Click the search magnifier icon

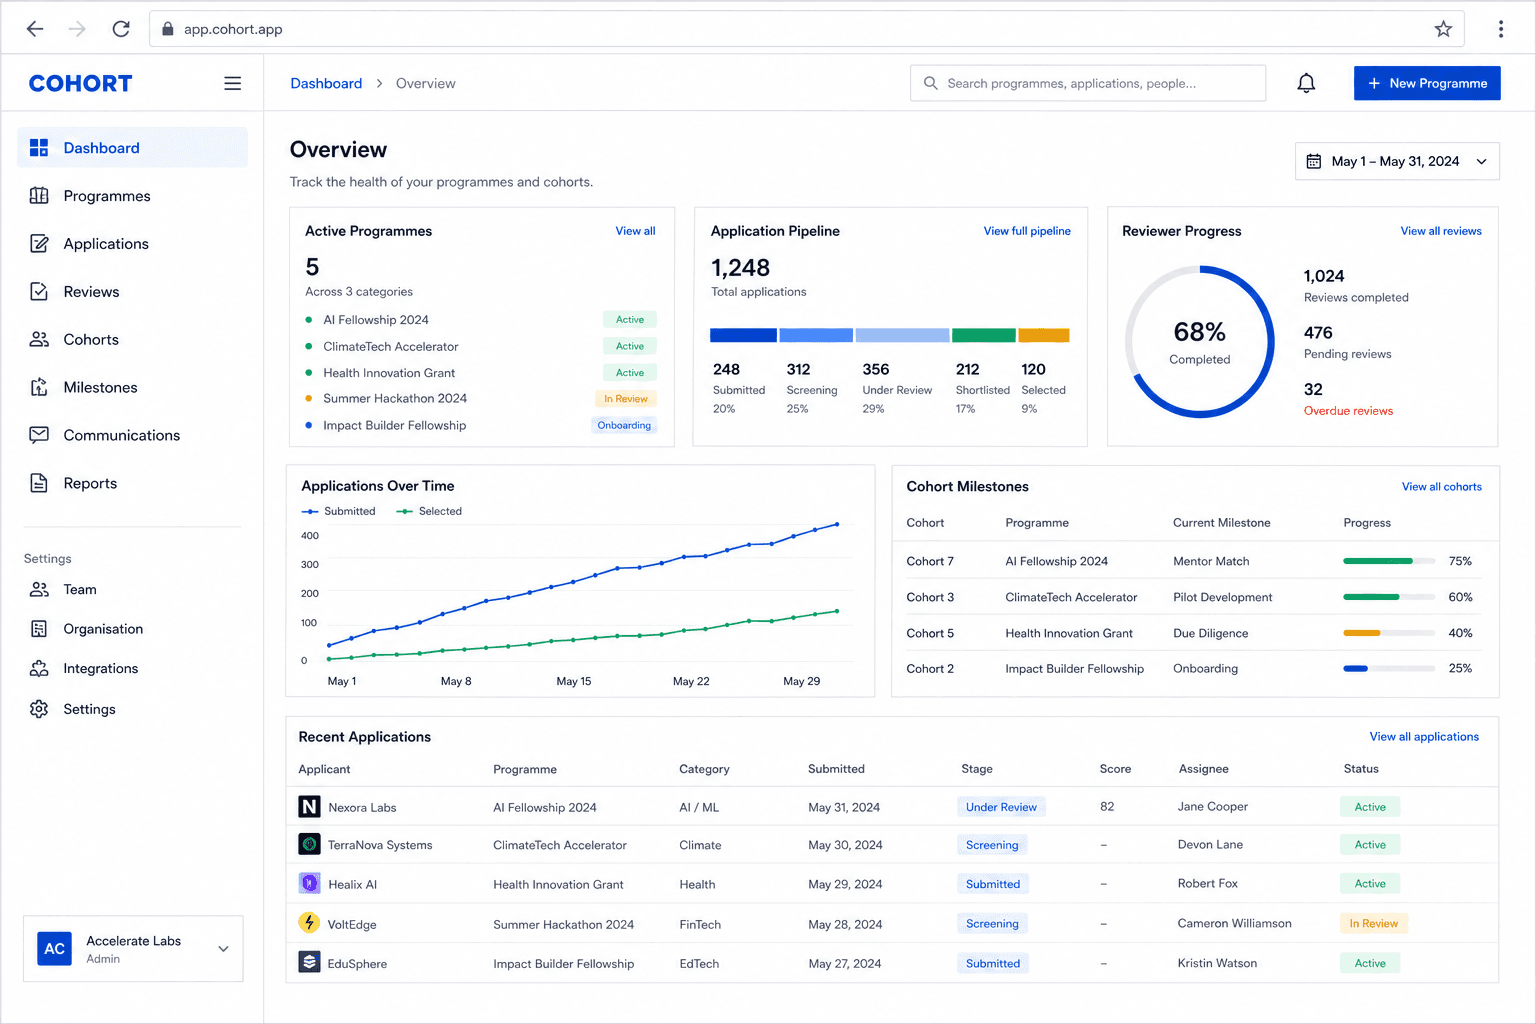930,83
